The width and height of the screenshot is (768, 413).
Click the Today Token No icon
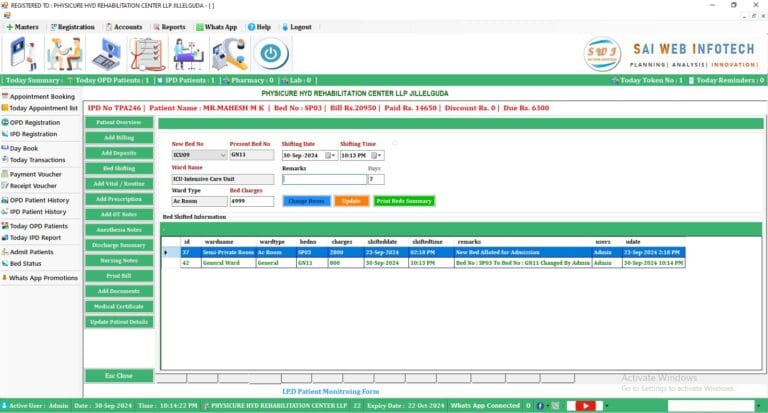[615, 80]
